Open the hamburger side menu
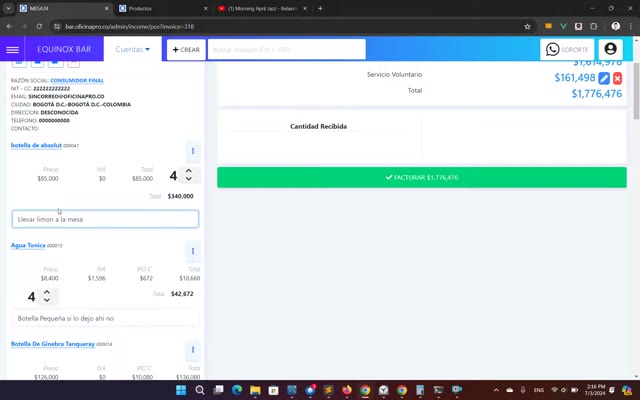 [x=12, y=49]
